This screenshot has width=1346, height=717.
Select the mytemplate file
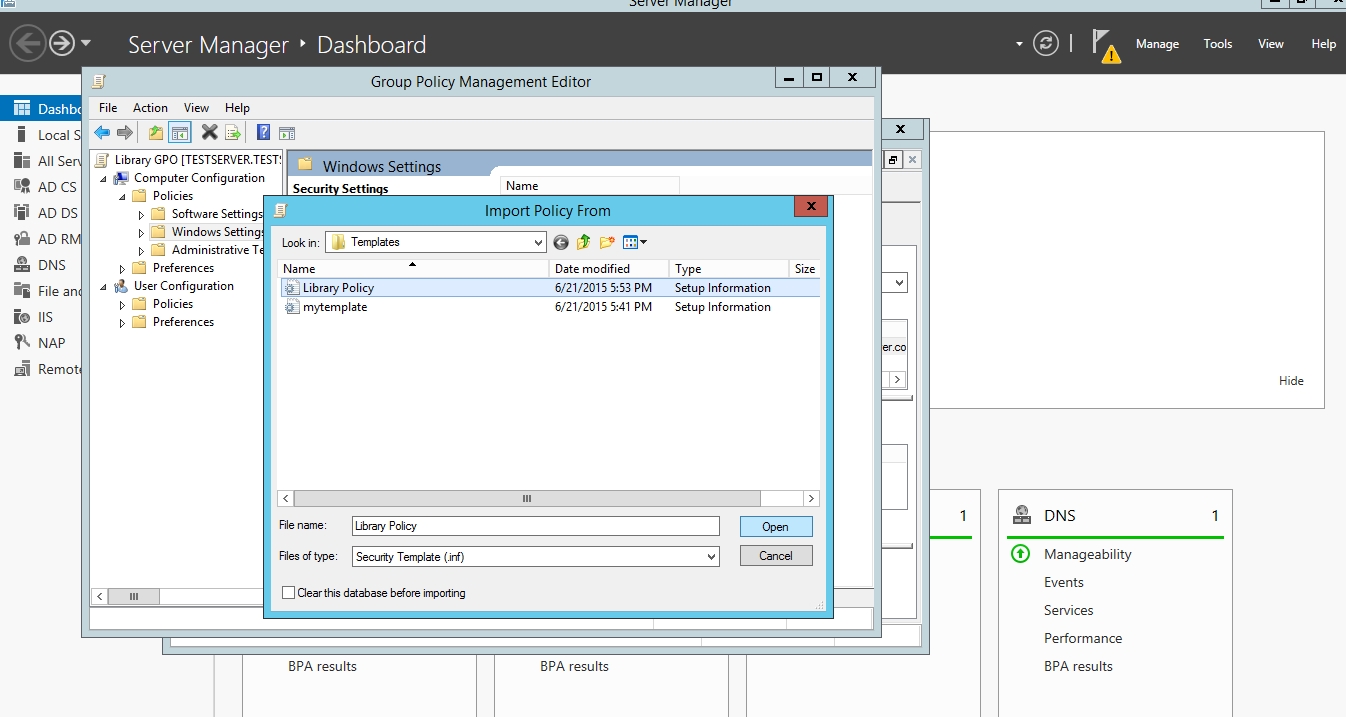334,307
